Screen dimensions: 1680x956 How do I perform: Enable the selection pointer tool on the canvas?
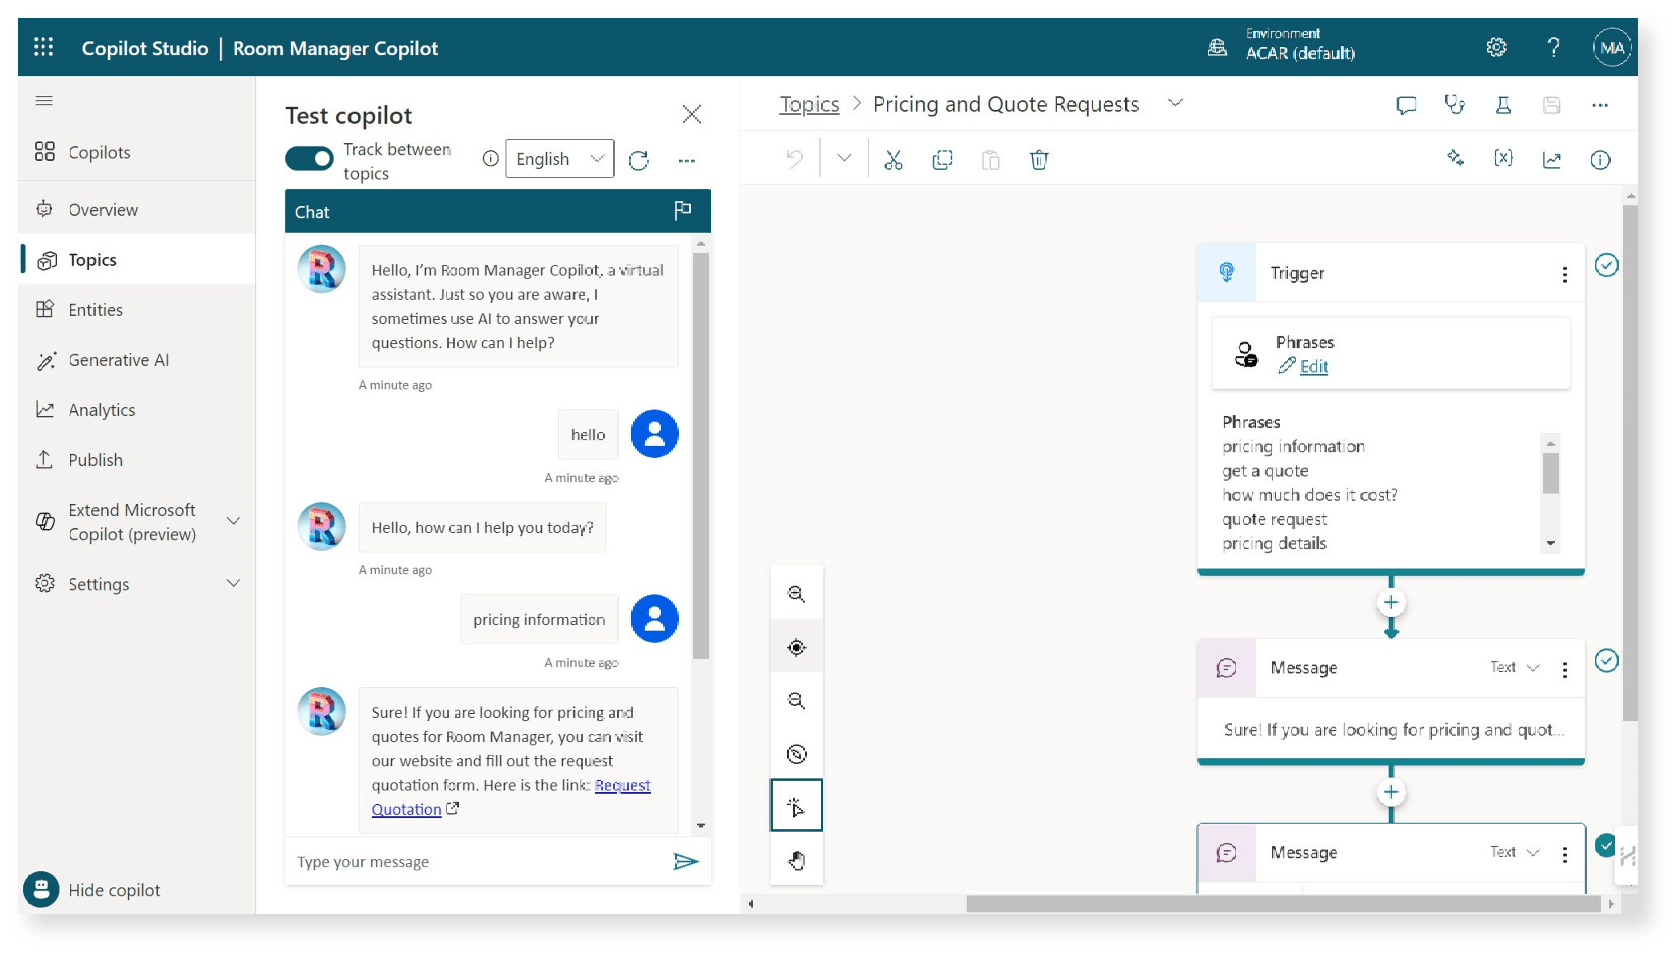796,805
